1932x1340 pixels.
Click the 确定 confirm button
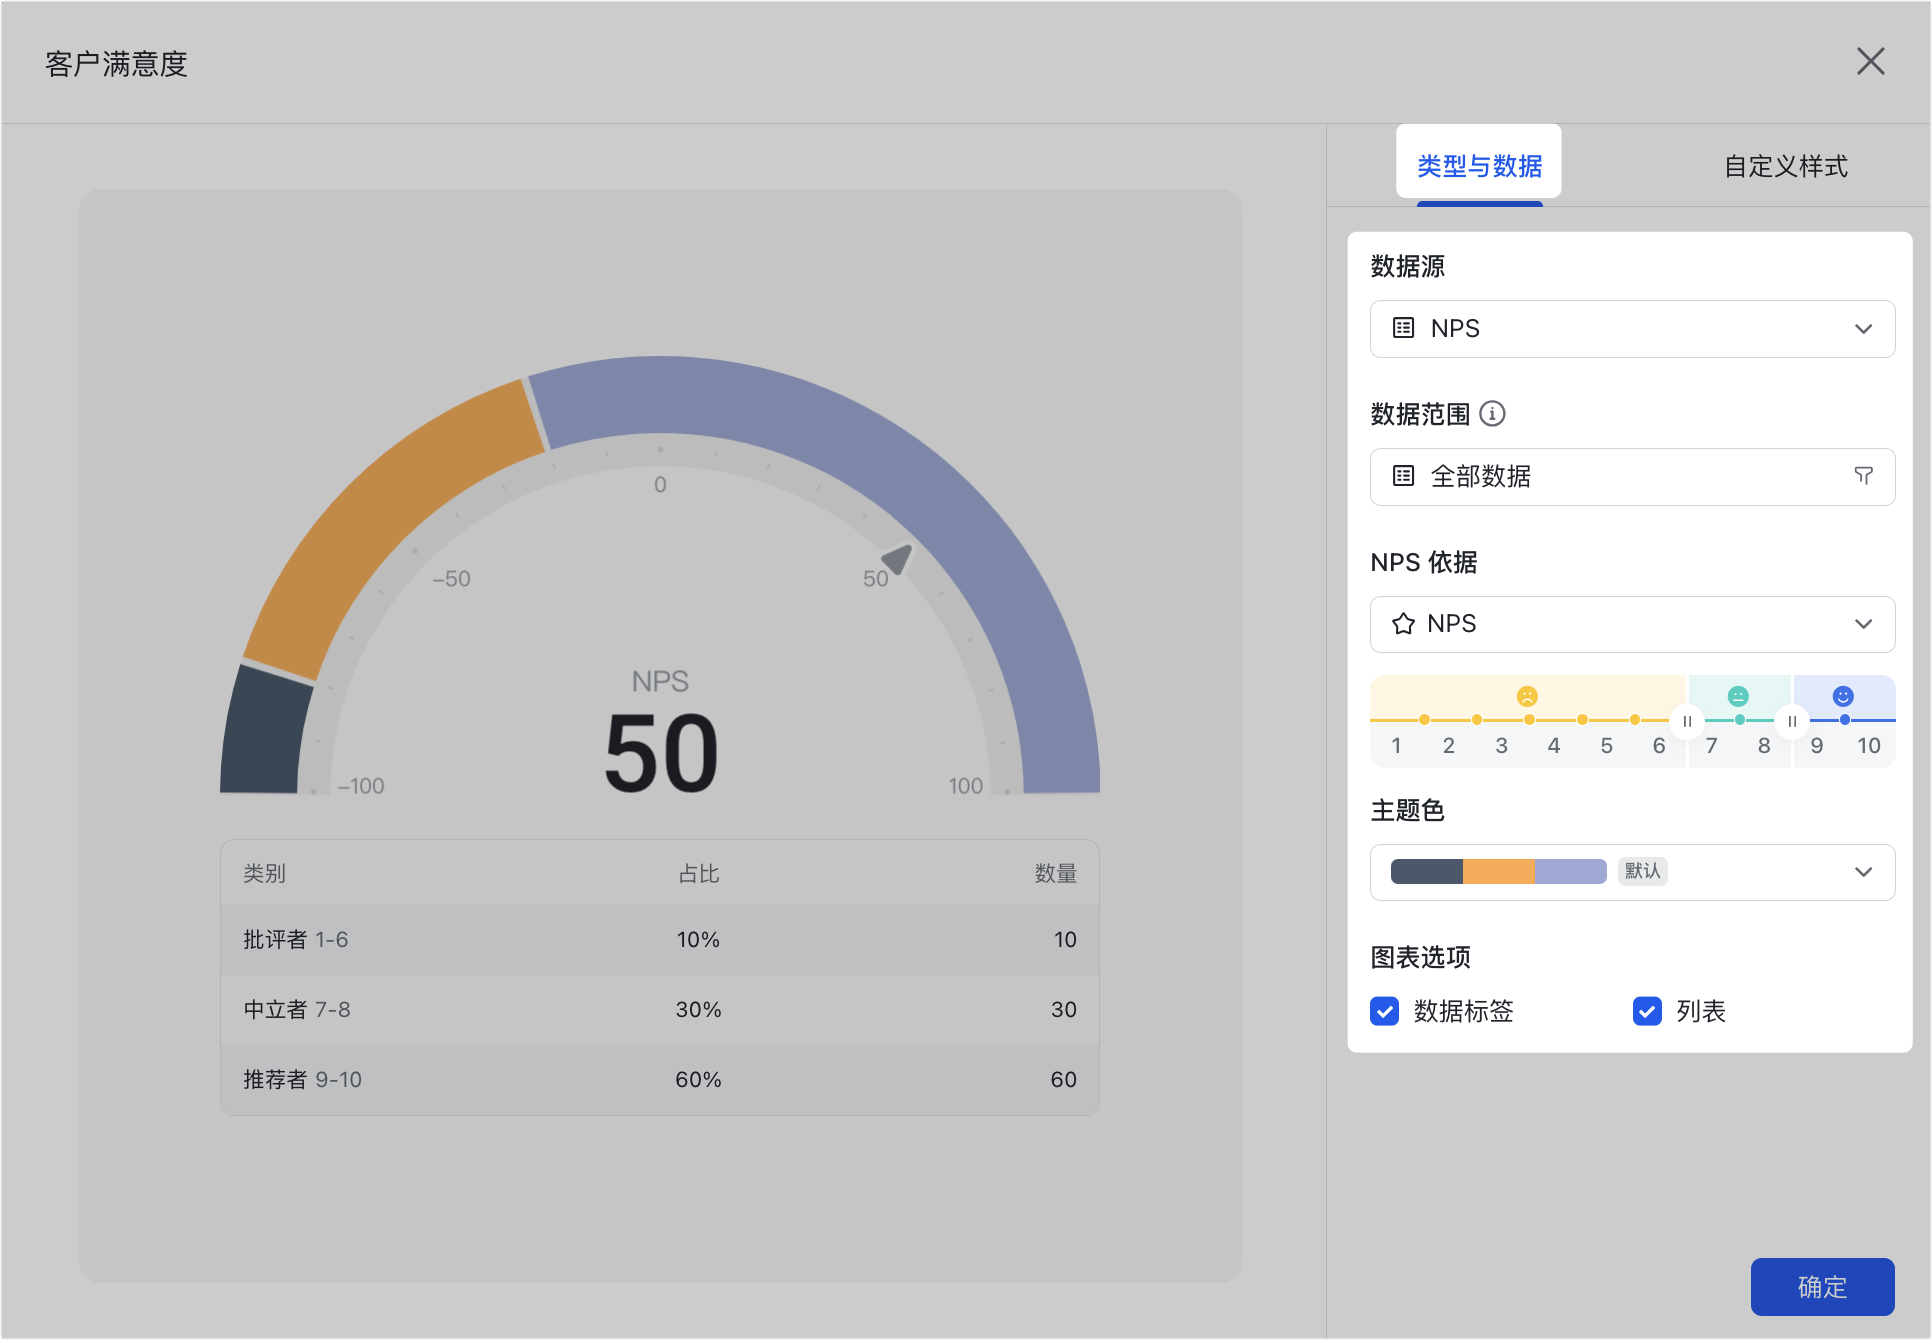click(x=1822, y=1286)
